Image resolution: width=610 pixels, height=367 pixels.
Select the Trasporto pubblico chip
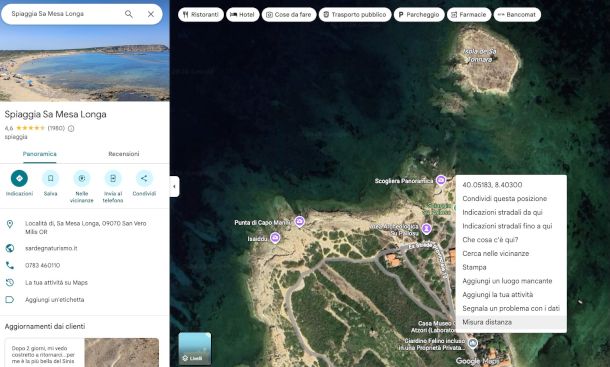point(355,15)
